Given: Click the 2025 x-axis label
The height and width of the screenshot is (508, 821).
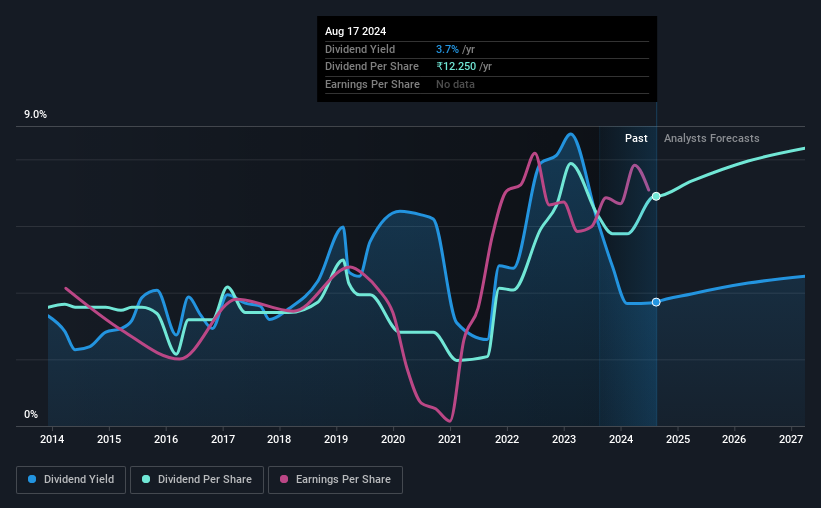Looking at the screenshot, I should click(x=678, y=439).
